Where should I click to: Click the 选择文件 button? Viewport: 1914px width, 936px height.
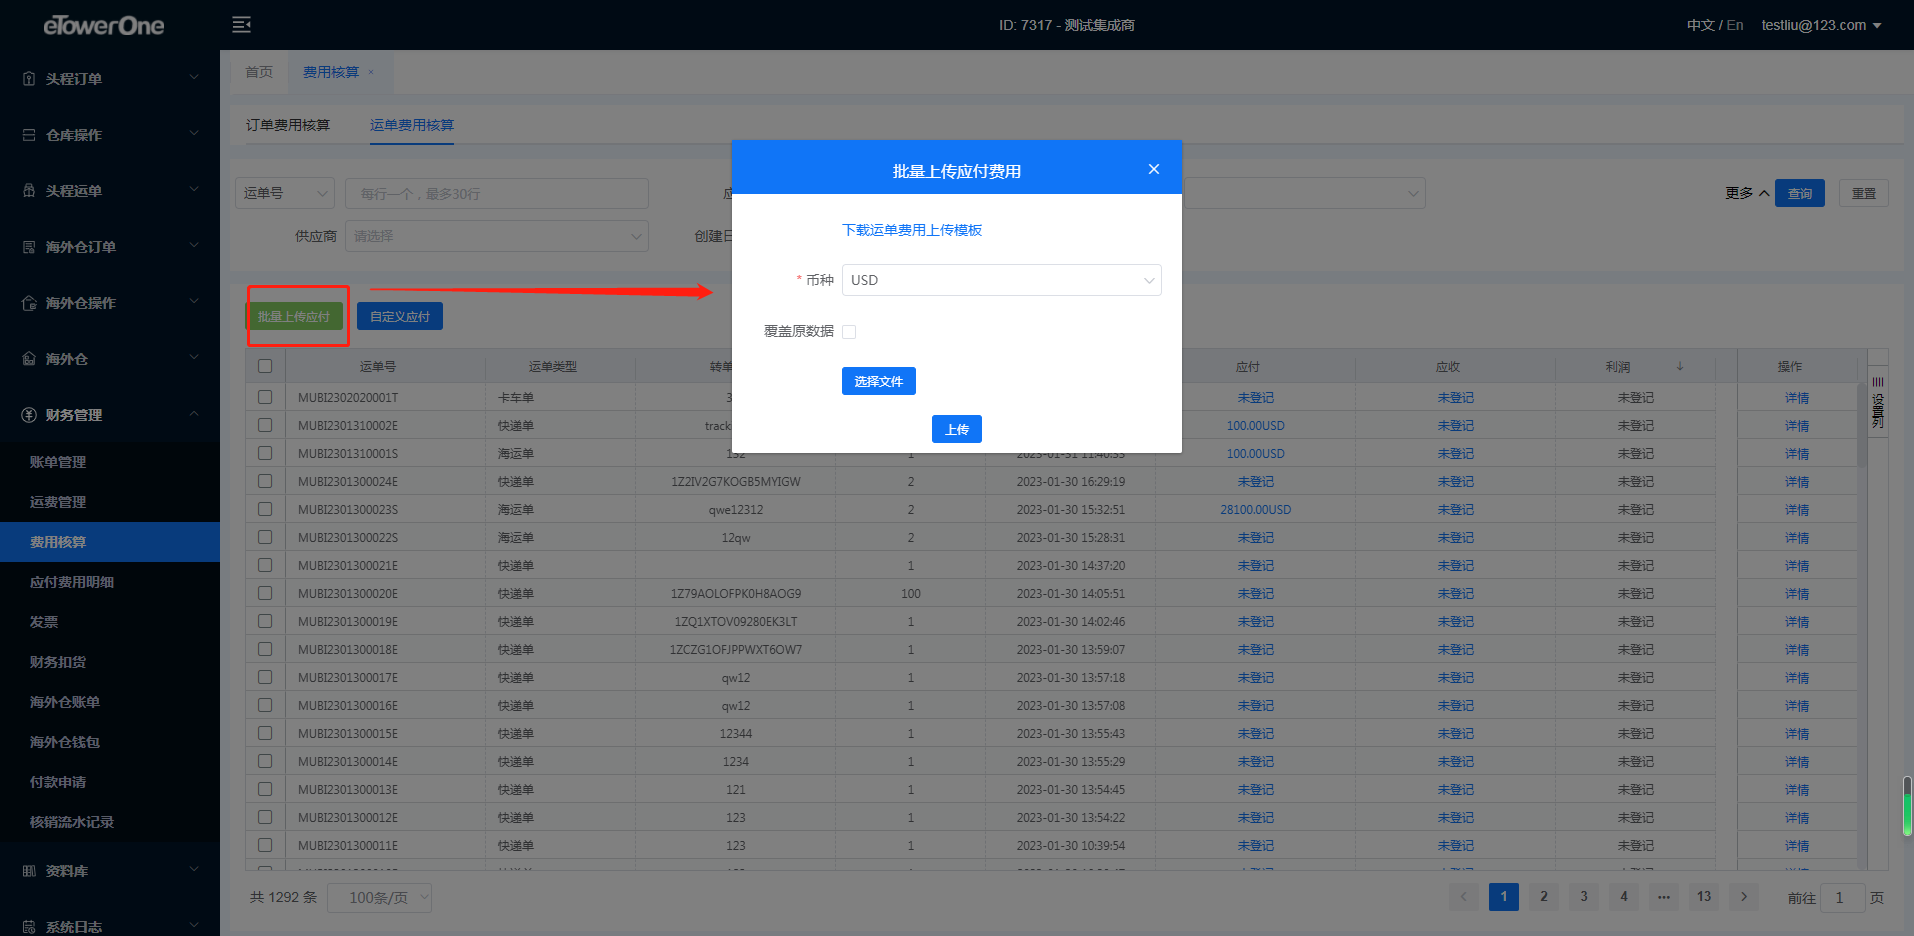pos(878,381)
